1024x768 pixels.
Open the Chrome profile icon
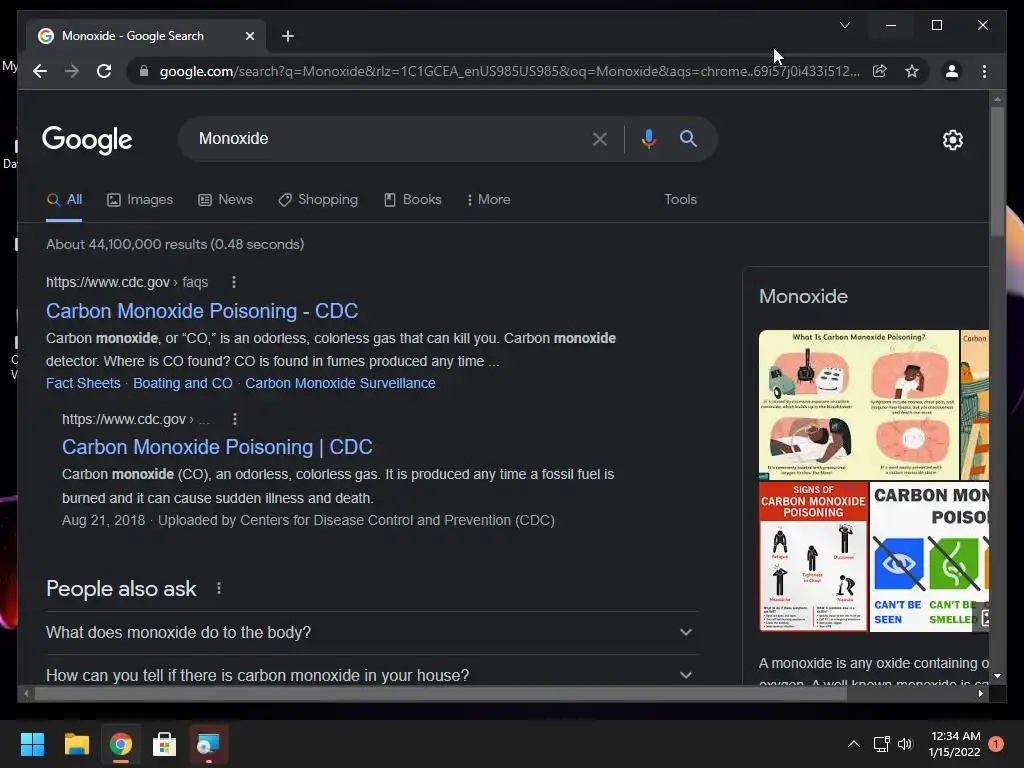[952, 71]
